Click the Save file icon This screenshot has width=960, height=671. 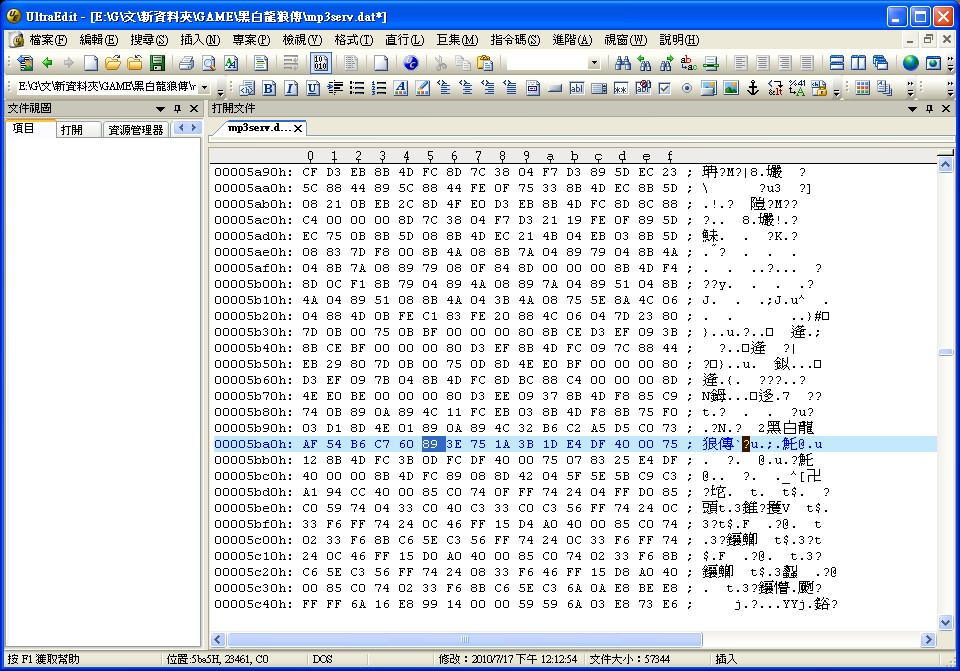(157, 62)
